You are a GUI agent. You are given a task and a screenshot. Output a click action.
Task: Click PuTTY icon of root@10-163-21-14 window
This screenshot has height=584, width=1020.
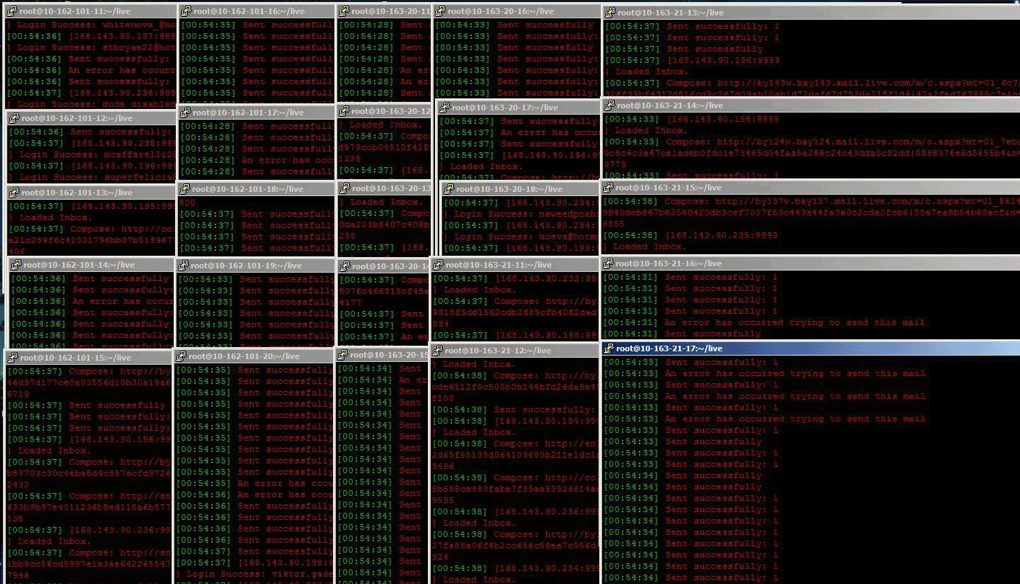pyautogui.click(x=610, y=105)
